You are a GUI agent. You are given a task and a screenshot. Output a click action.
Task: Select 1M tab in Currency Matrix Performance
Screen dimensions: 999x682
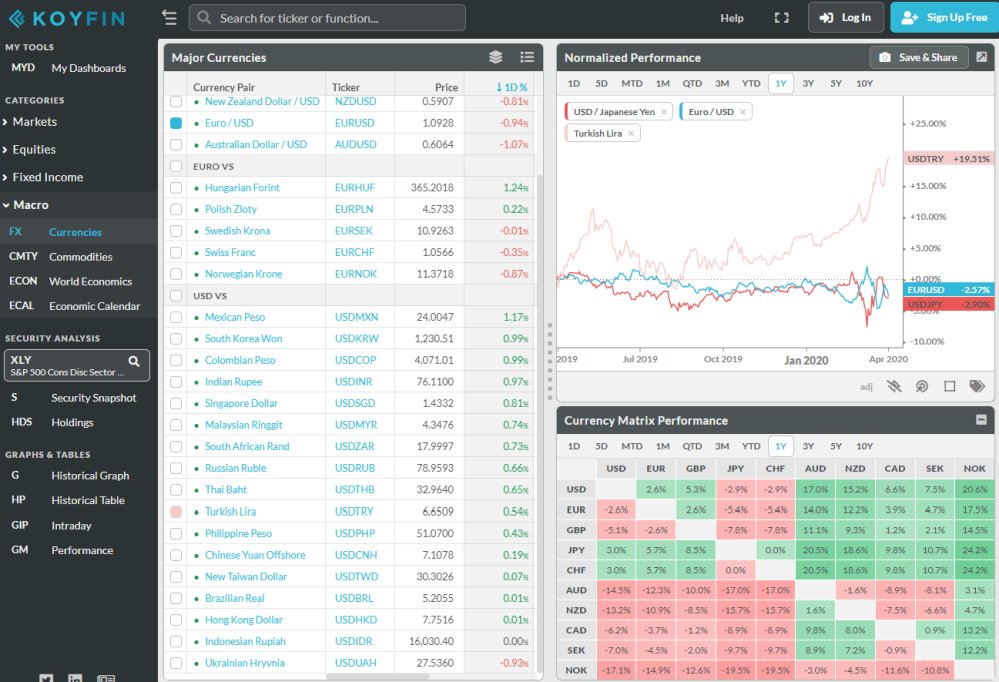[x=663, y=446]
